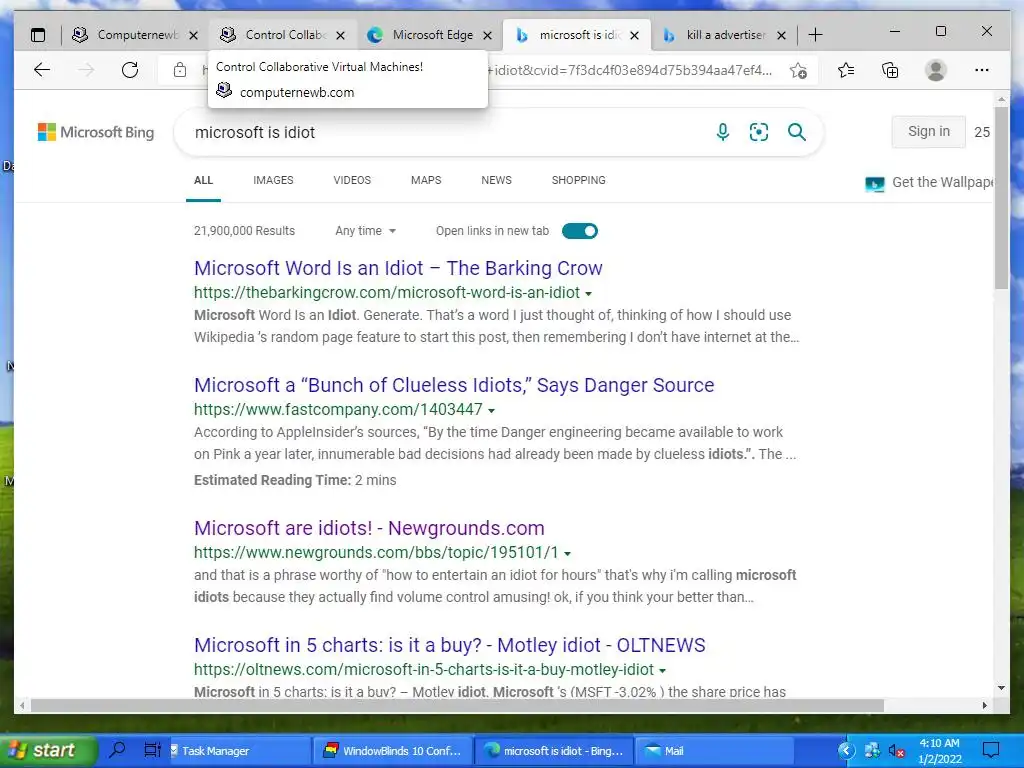Open WindowBlinds 10 Conf taskbar item
The height and width of the screenshot is (768, 1024).
tap(392, 750)
